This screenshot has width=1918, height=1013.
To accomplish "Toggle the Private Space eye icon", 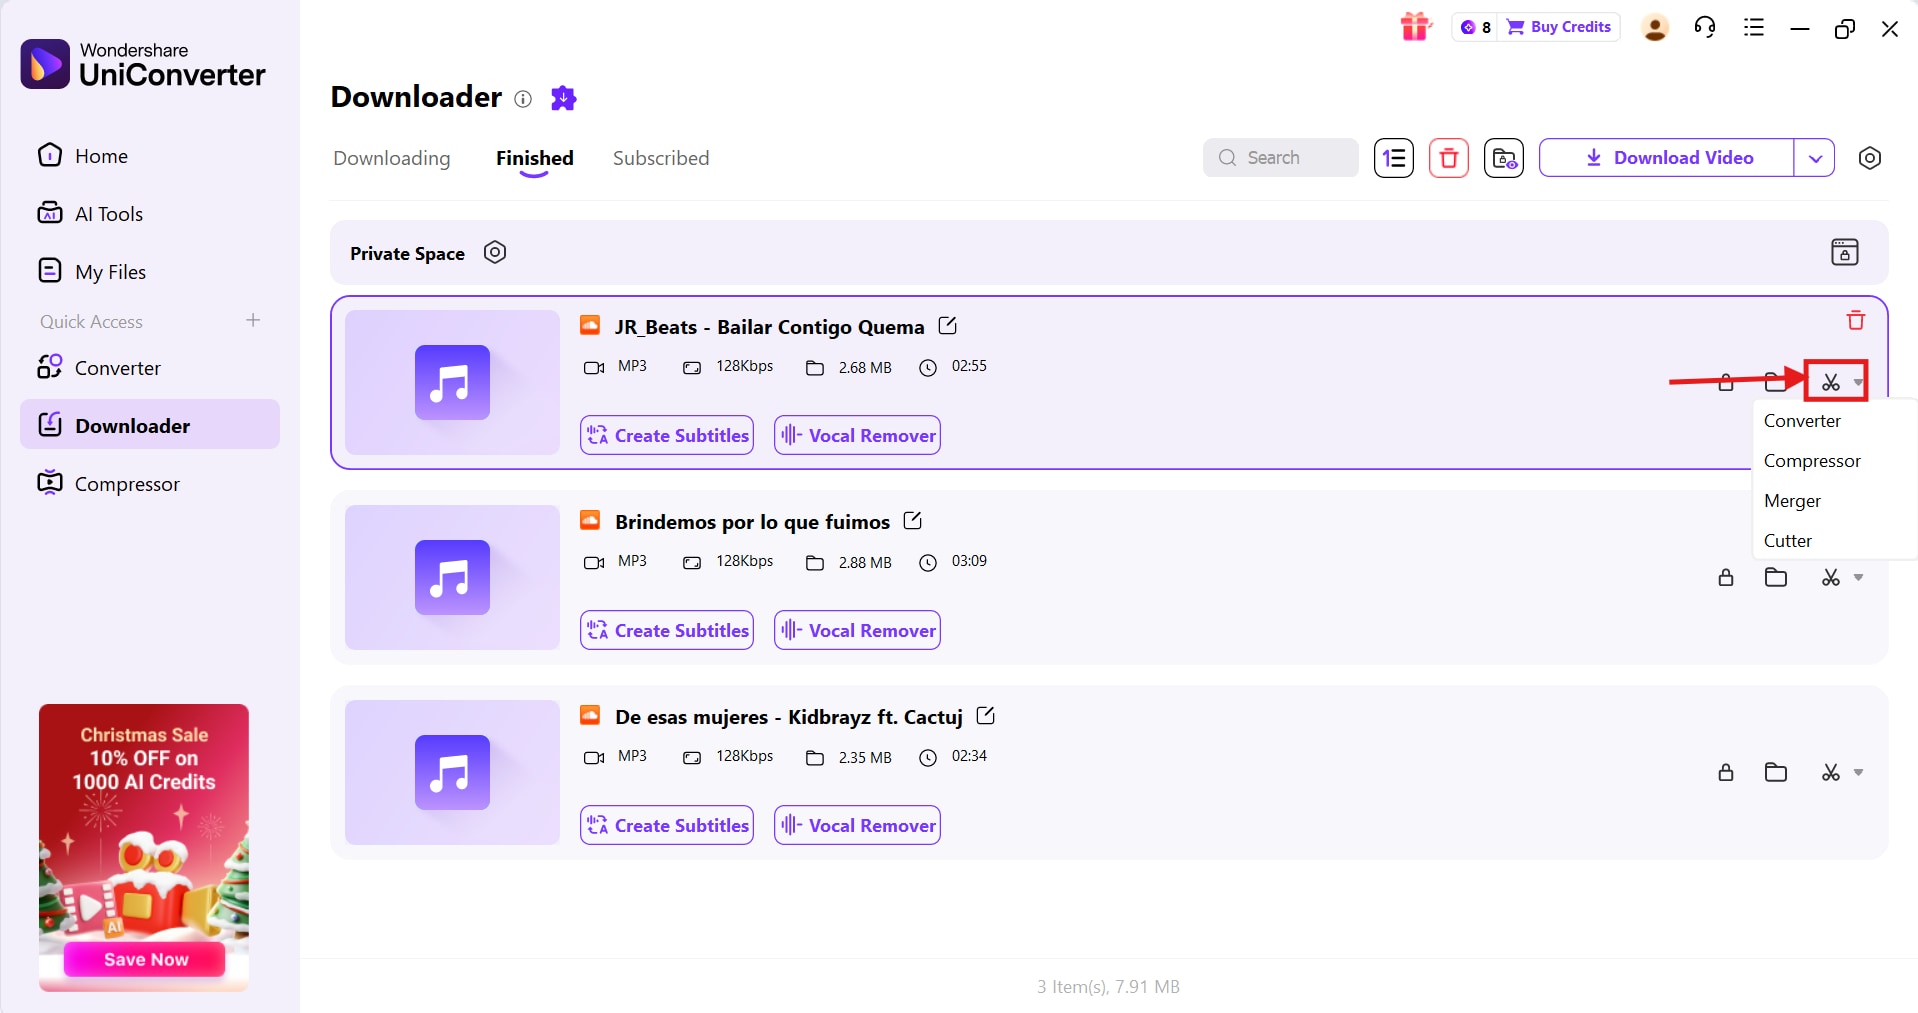I will tap(494, 252).
